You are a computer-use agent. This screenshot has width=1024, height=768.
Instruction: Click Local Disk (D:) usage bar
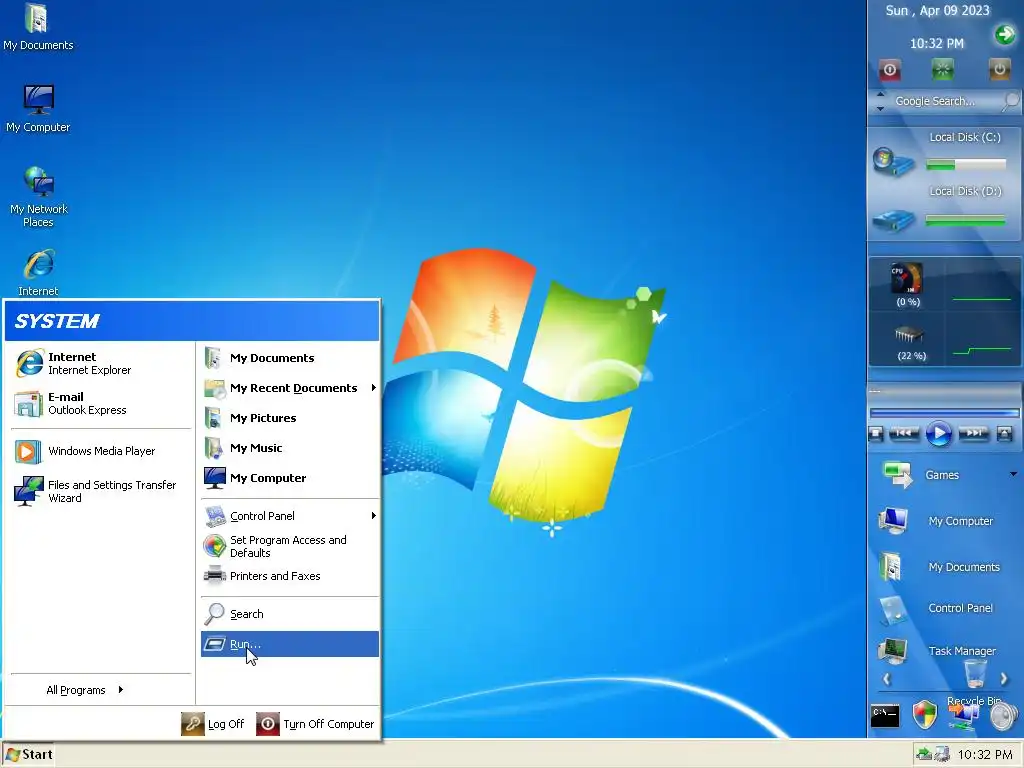coord(966,221)
